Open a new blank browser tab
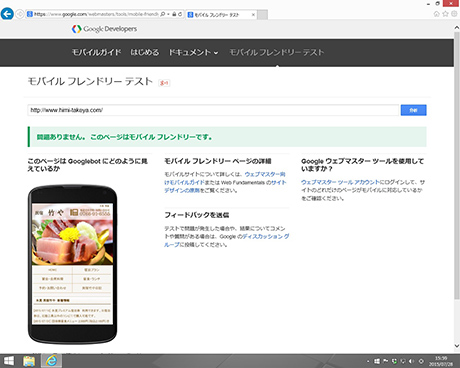The image size is (460, 368). [x=262, y=15]
